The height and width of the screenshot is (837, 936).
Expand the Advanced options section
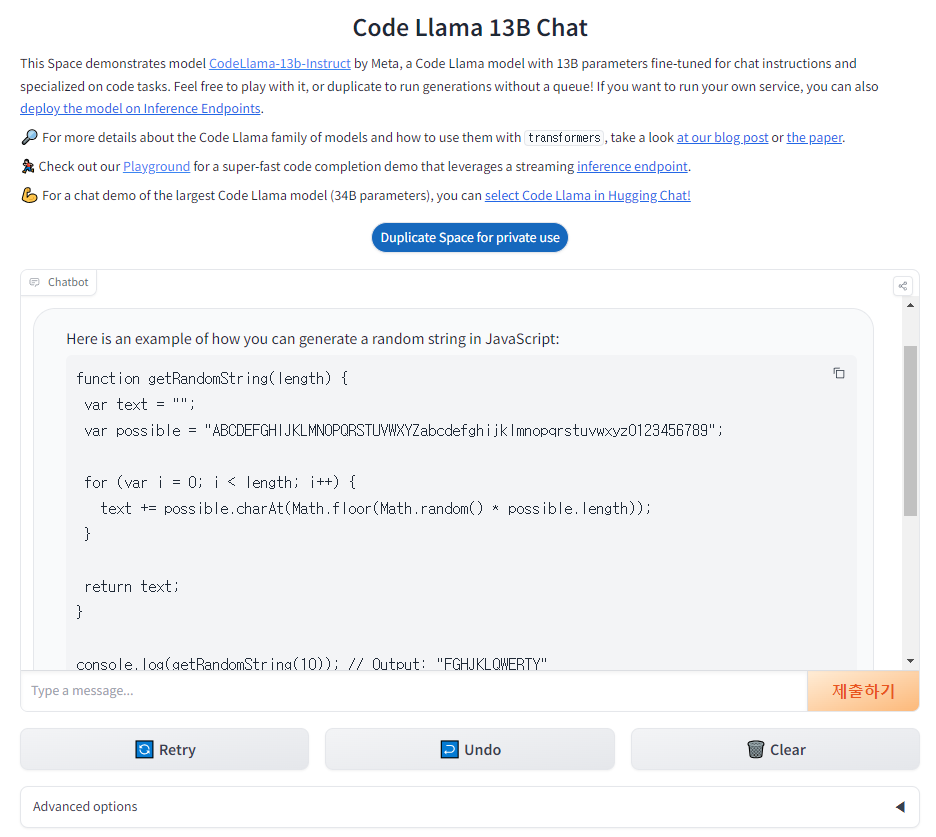pos(470,807)
